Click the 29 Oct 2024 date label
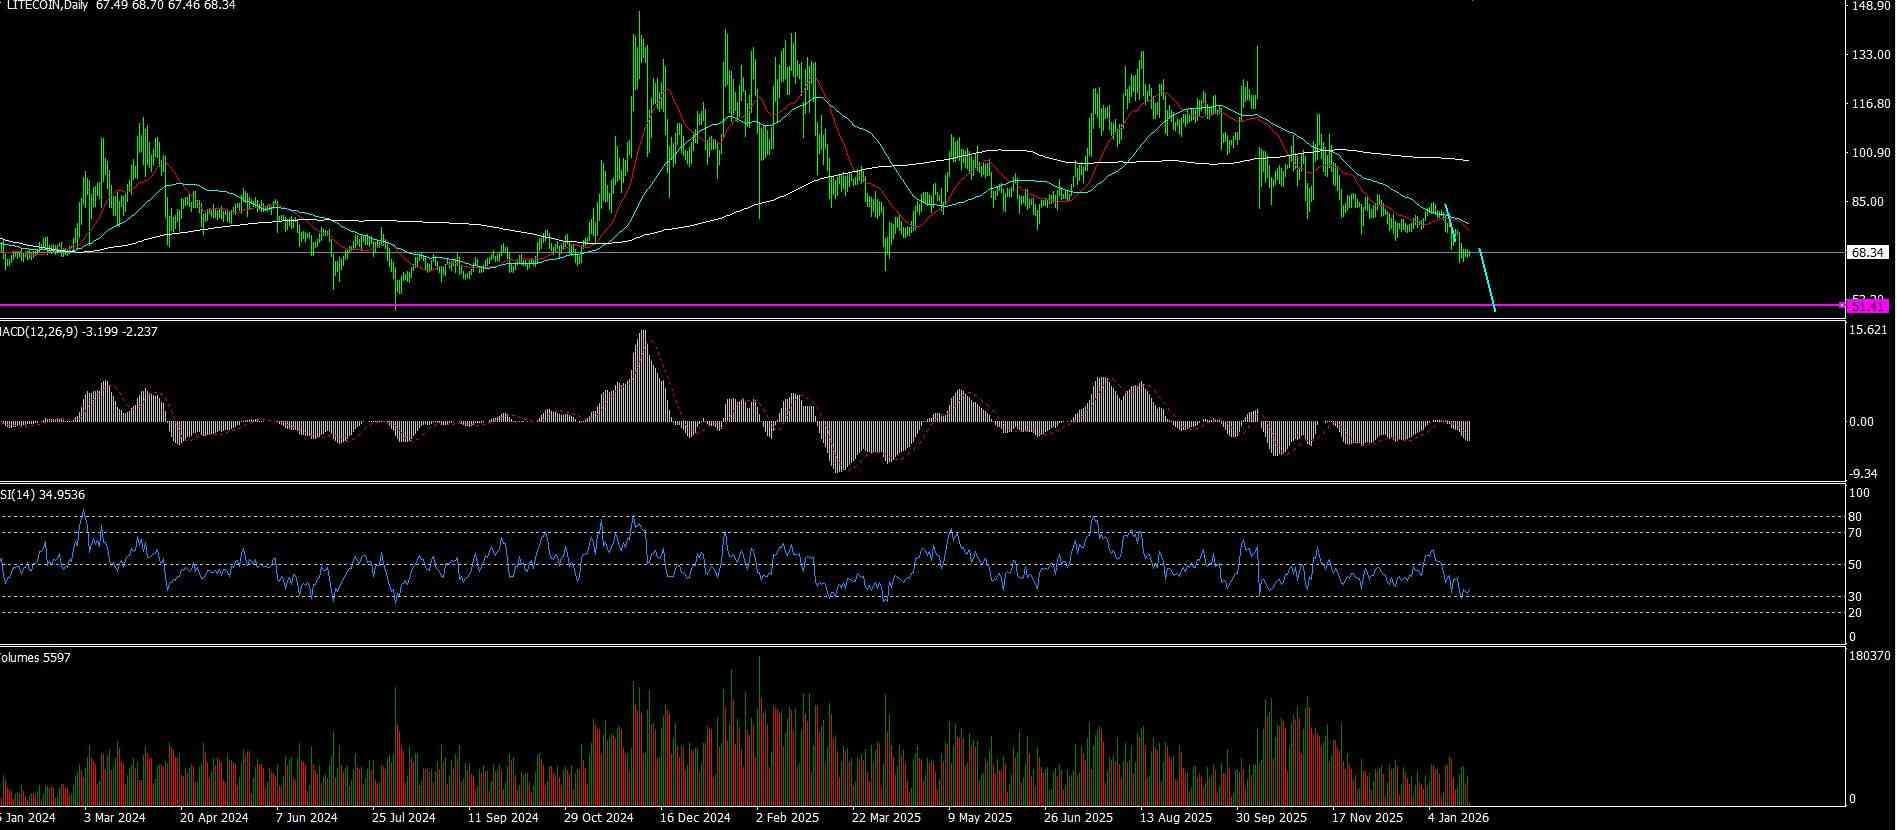The height and width of the screenshot is (830, 1897). [x=599, y=818]
